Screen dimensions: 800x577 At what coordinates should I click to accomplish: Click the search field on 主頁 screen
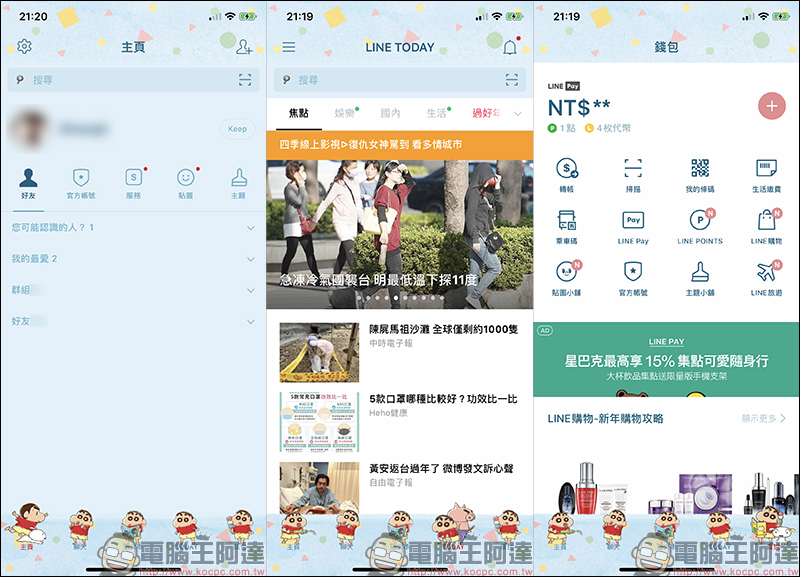pos(133,80)
